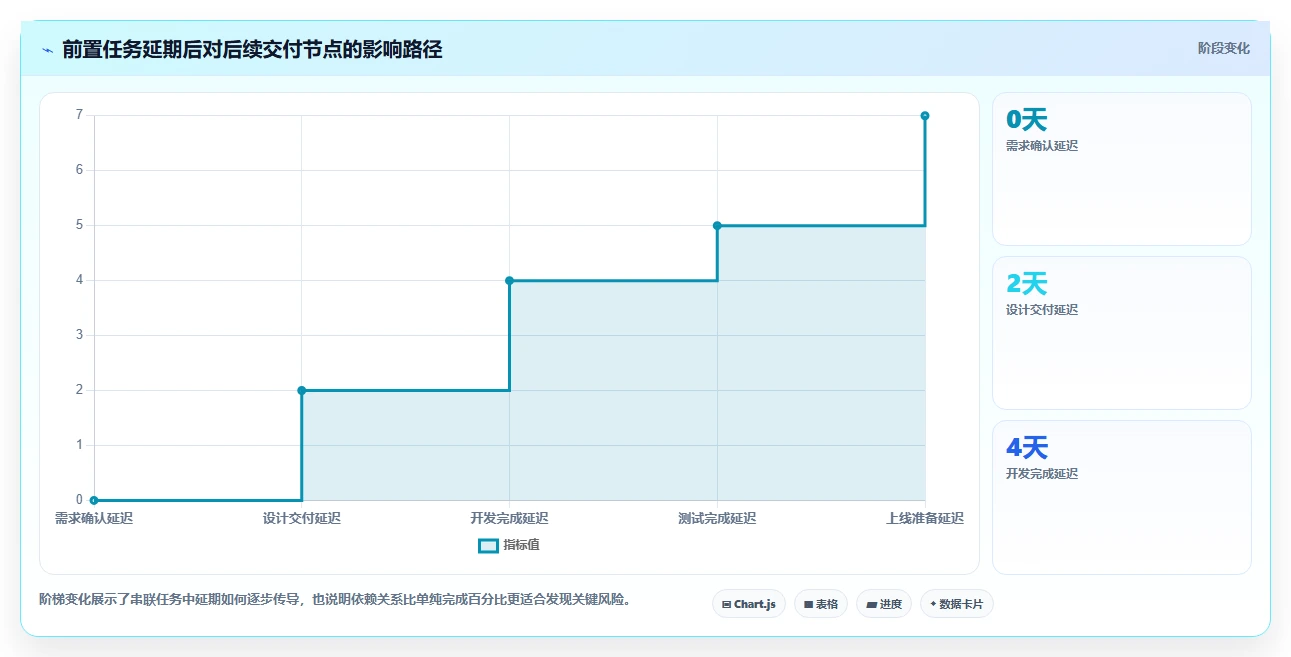
Task: Select the 数据卡片 chip
Action: tap(957, 604)
